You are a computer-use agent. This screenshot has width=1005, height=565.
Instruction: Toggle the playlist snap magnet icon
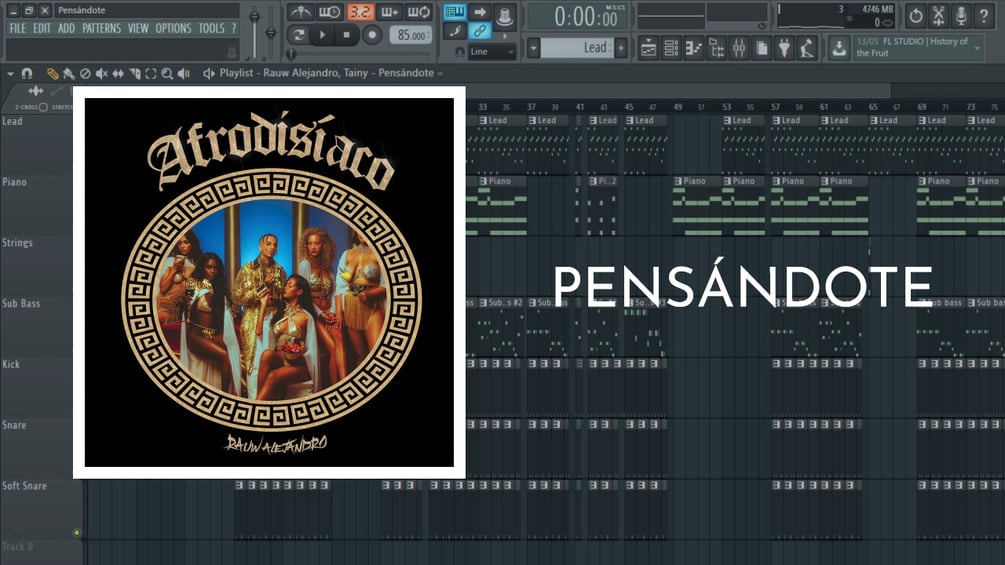27,74
